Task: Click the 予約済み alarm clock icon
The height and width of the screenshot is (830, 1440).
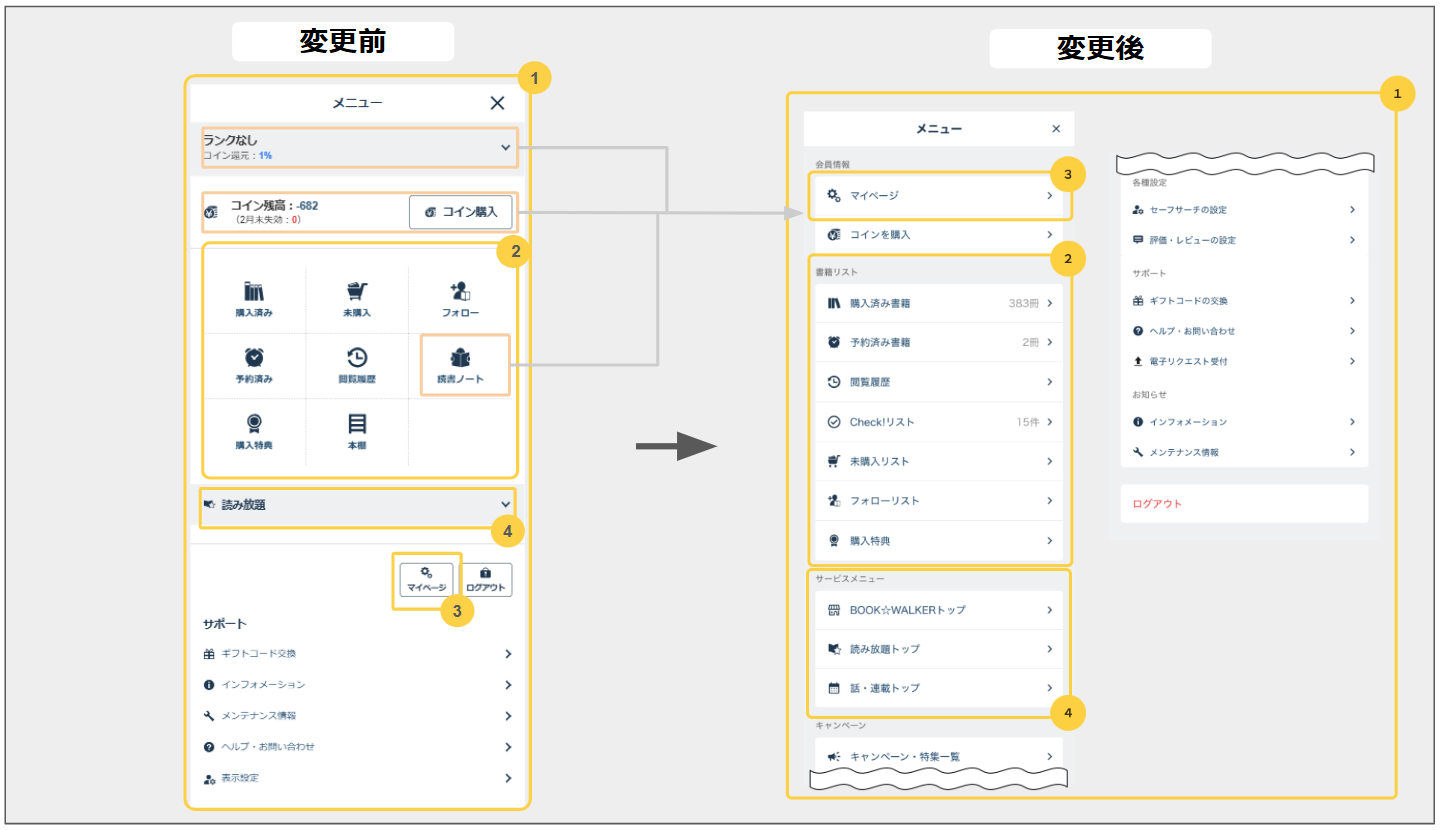Action: point(254,358)
